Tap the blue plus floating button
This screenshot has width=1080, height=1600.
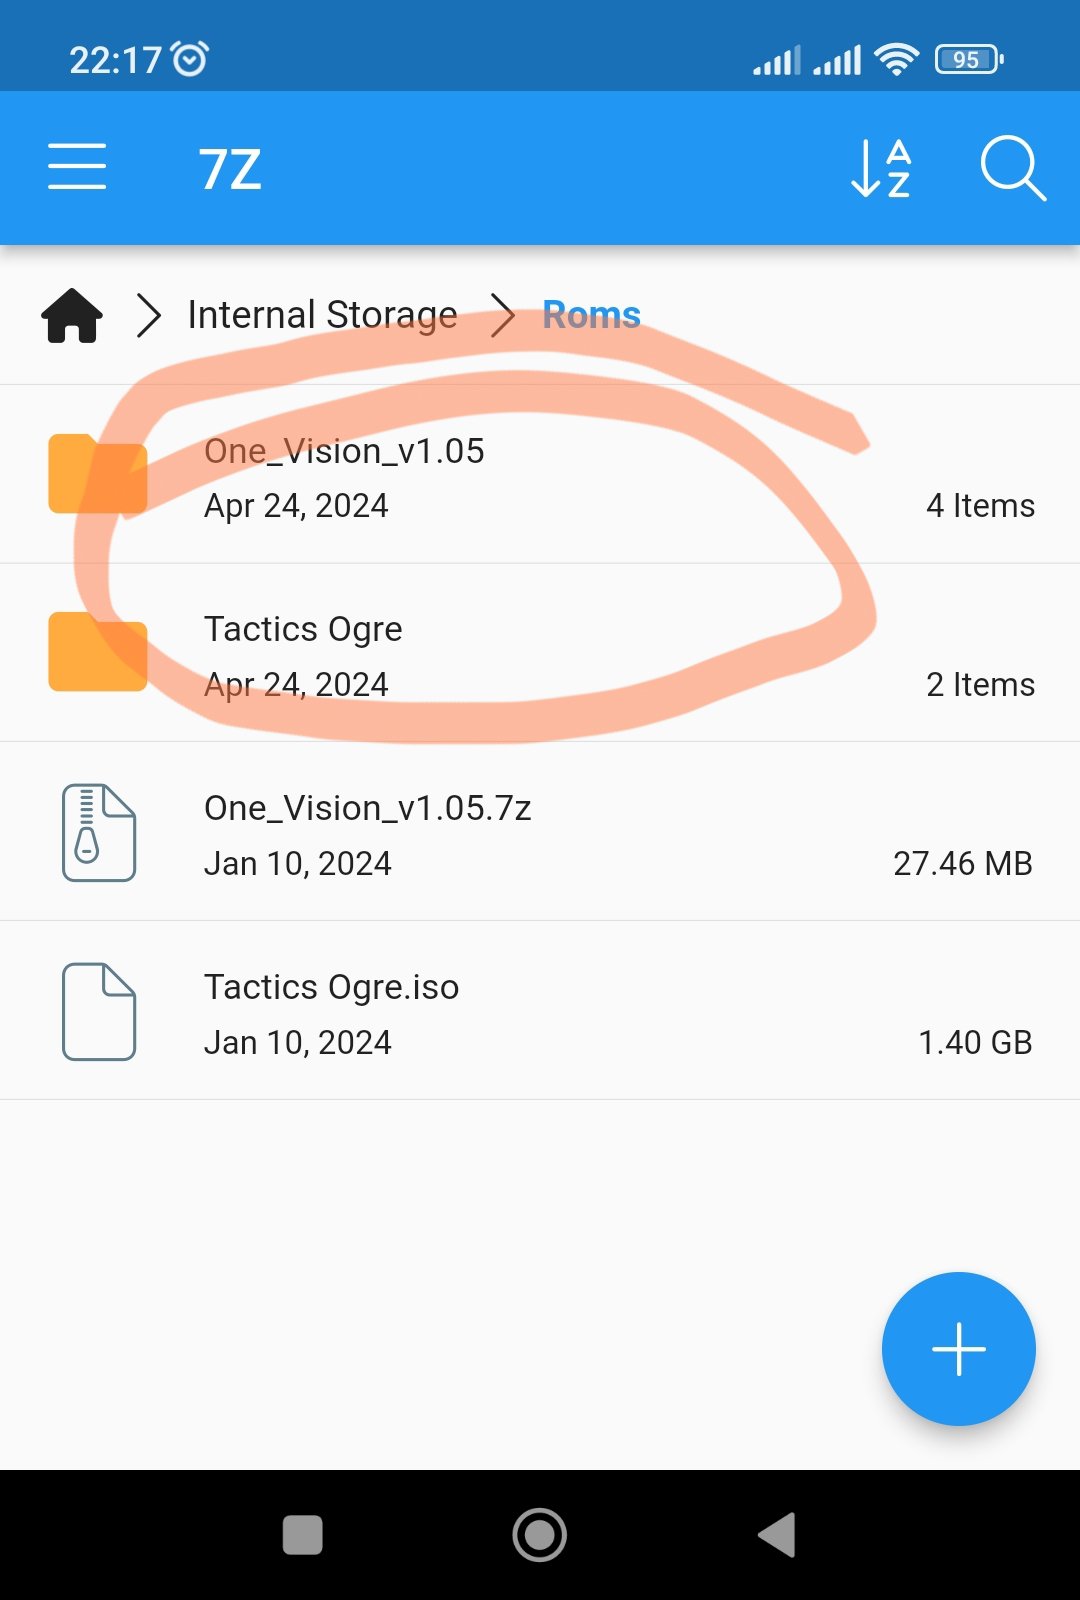958,1348
